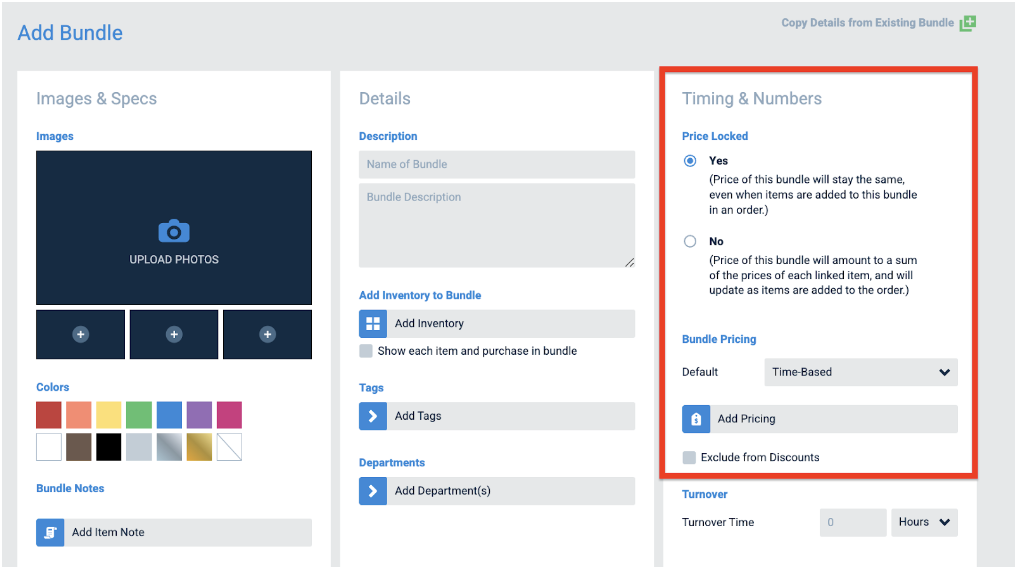Viewport: 1018px width, 570px height.
Task: Check Show each item and purchase in bundle
Action: pyautogui.click(x=366, y=351)
